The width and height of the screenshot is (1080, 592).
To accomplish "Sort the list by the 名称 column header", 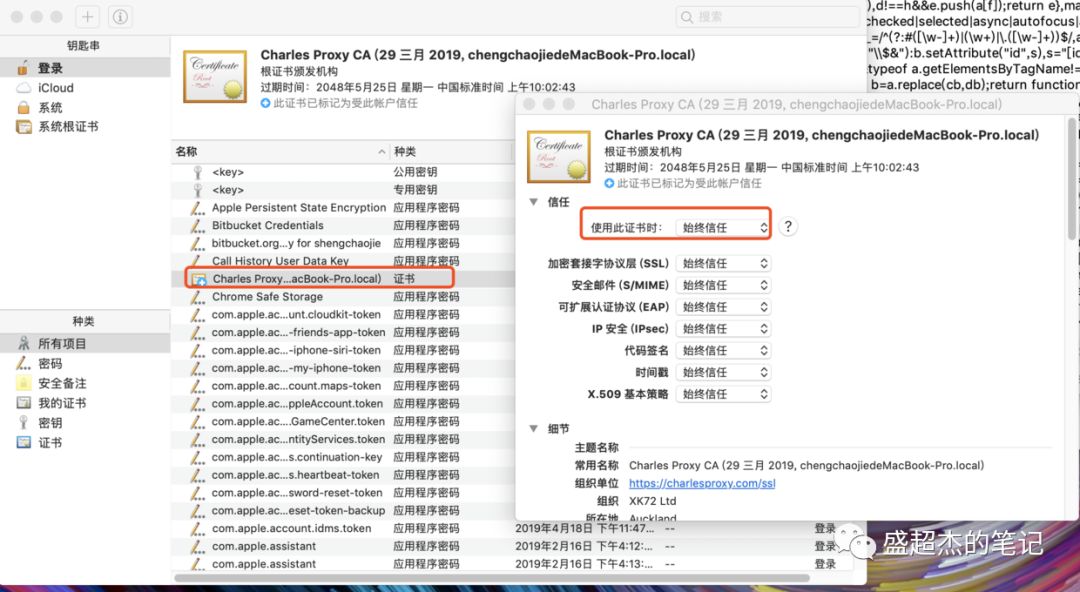I will tap(281, 152).
